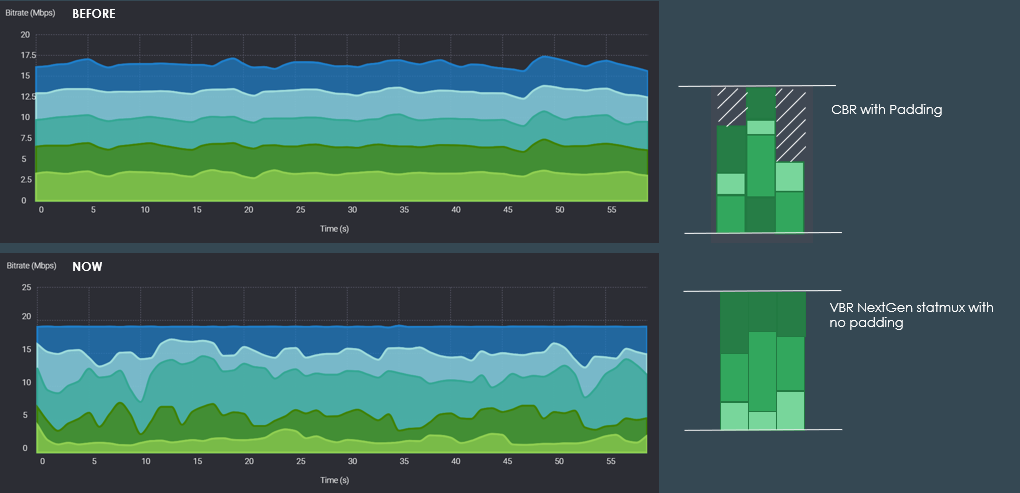
Task: Click the 'CBR with Padding' label
Action: (x=886, y=110)
